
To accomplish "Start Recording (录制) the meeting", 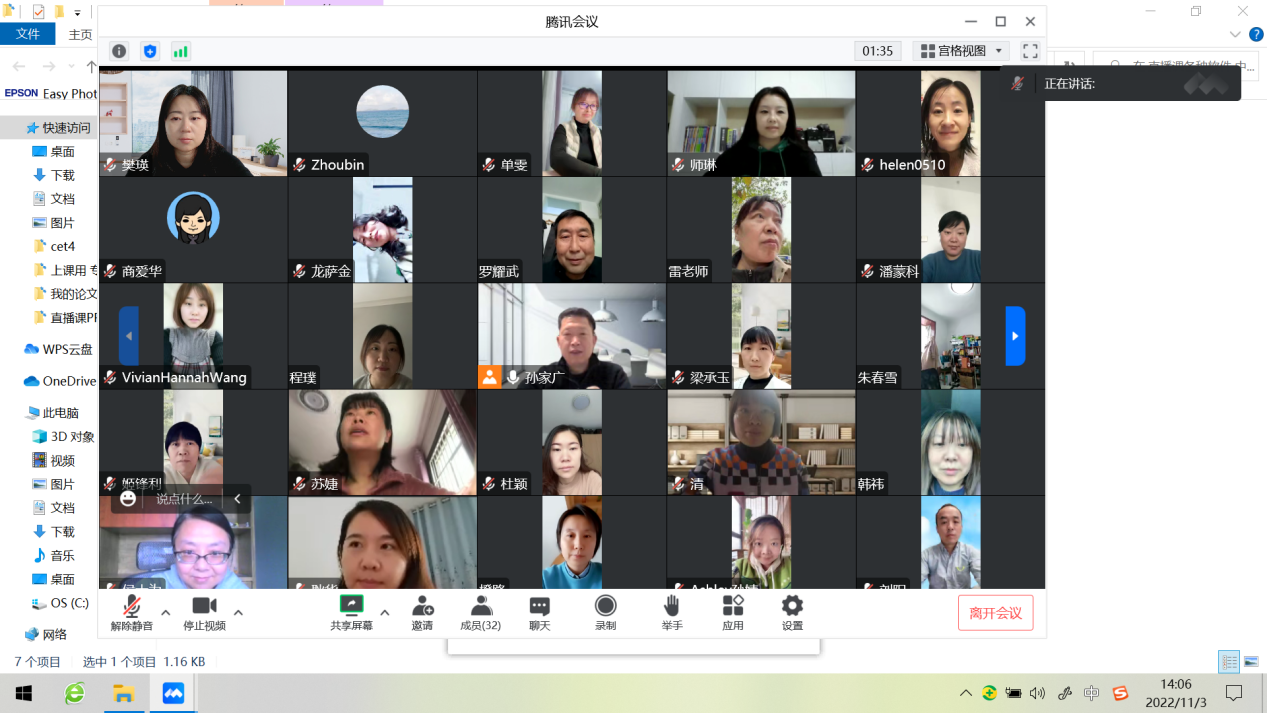I will pos(605,613).
